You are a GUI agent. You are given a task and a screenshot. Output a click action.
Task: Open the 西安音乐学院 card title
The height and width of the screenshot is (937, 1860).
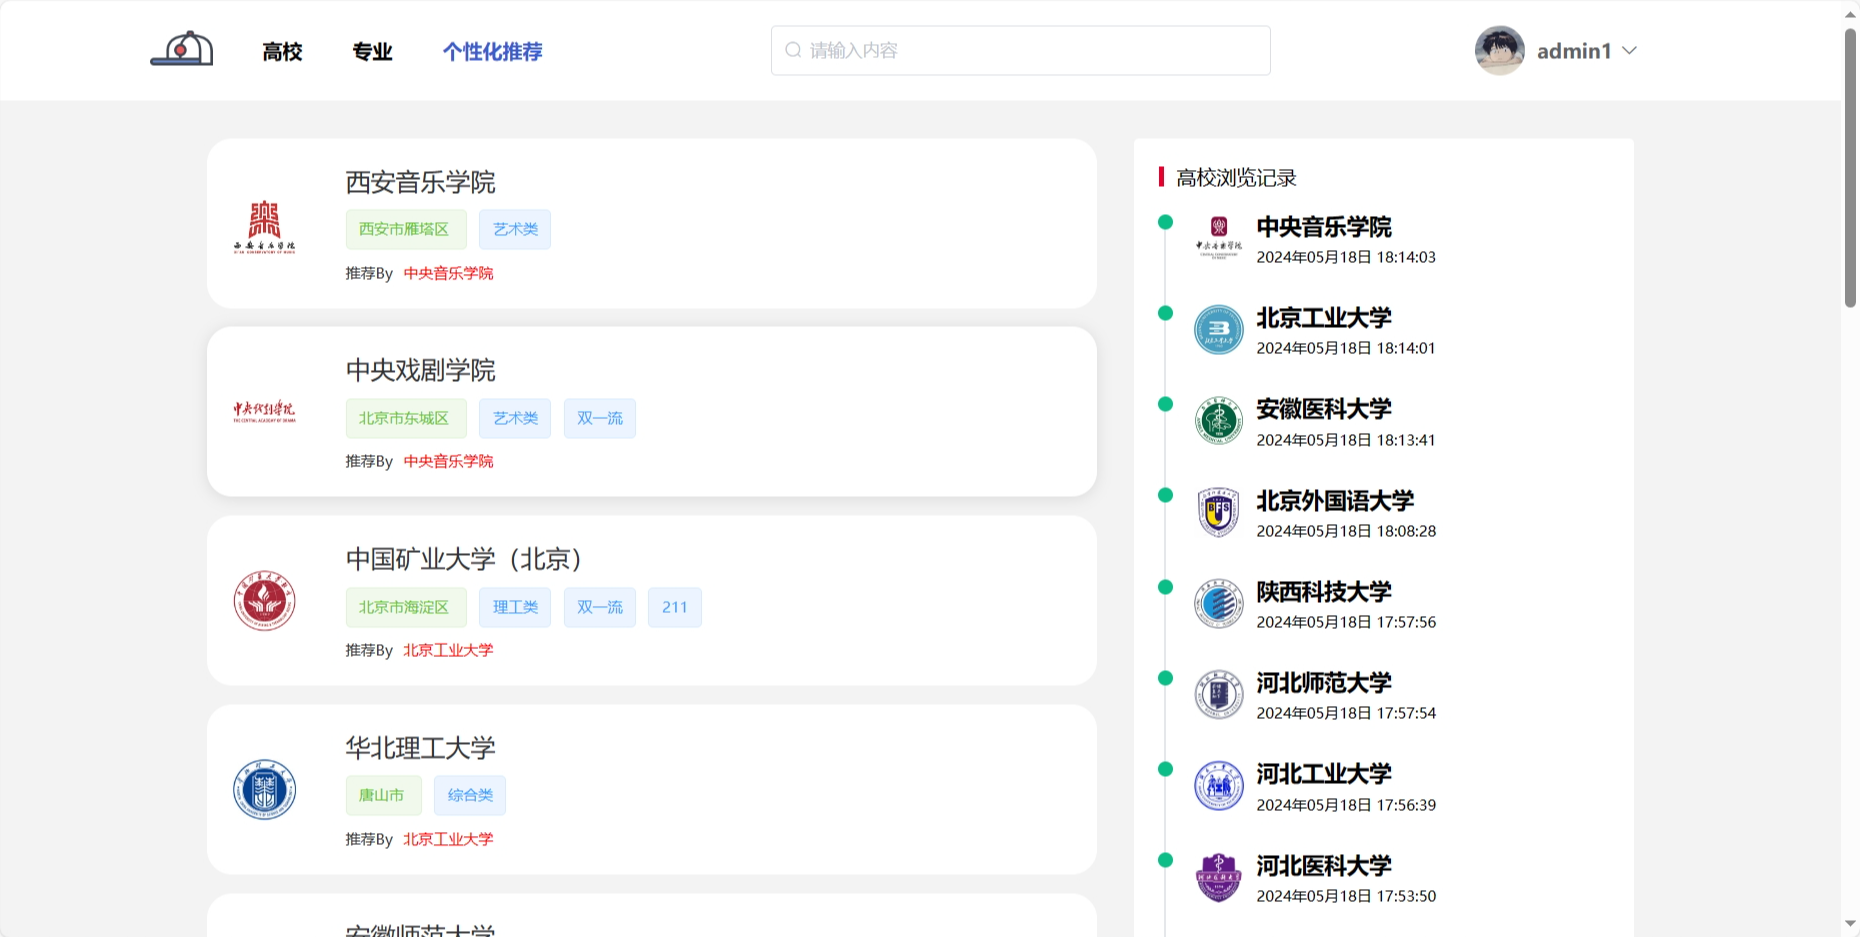pos(420,182)
